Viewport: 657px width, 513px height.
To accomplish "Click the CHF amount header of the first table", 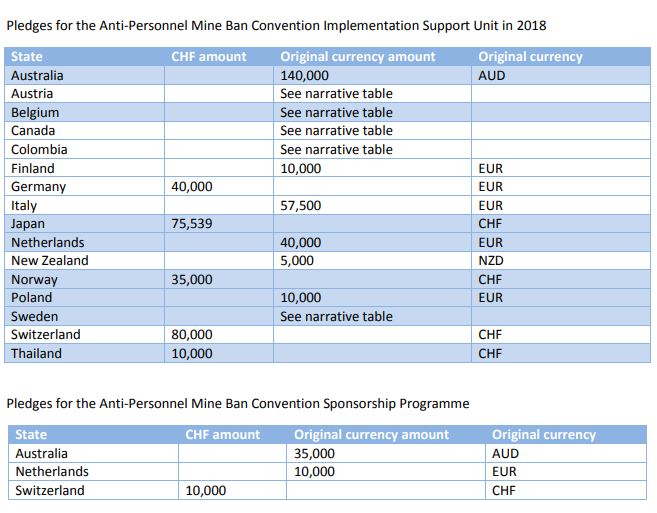I will tap(208, 57).
